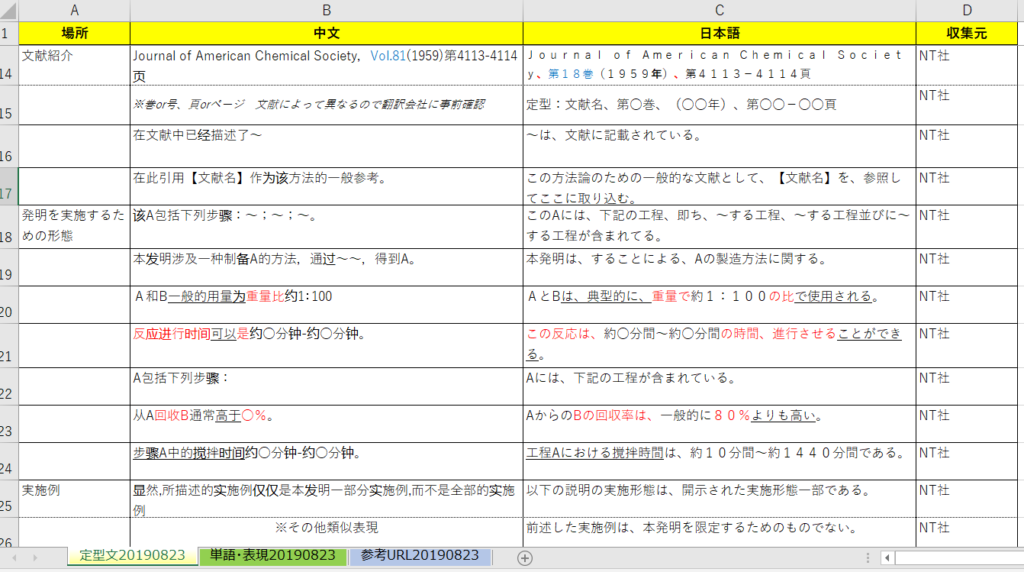The width and height of the screenshot is (1024, 572).
Task: Select row 20 header
Action: pyautogui.click(x=8, y=305)
